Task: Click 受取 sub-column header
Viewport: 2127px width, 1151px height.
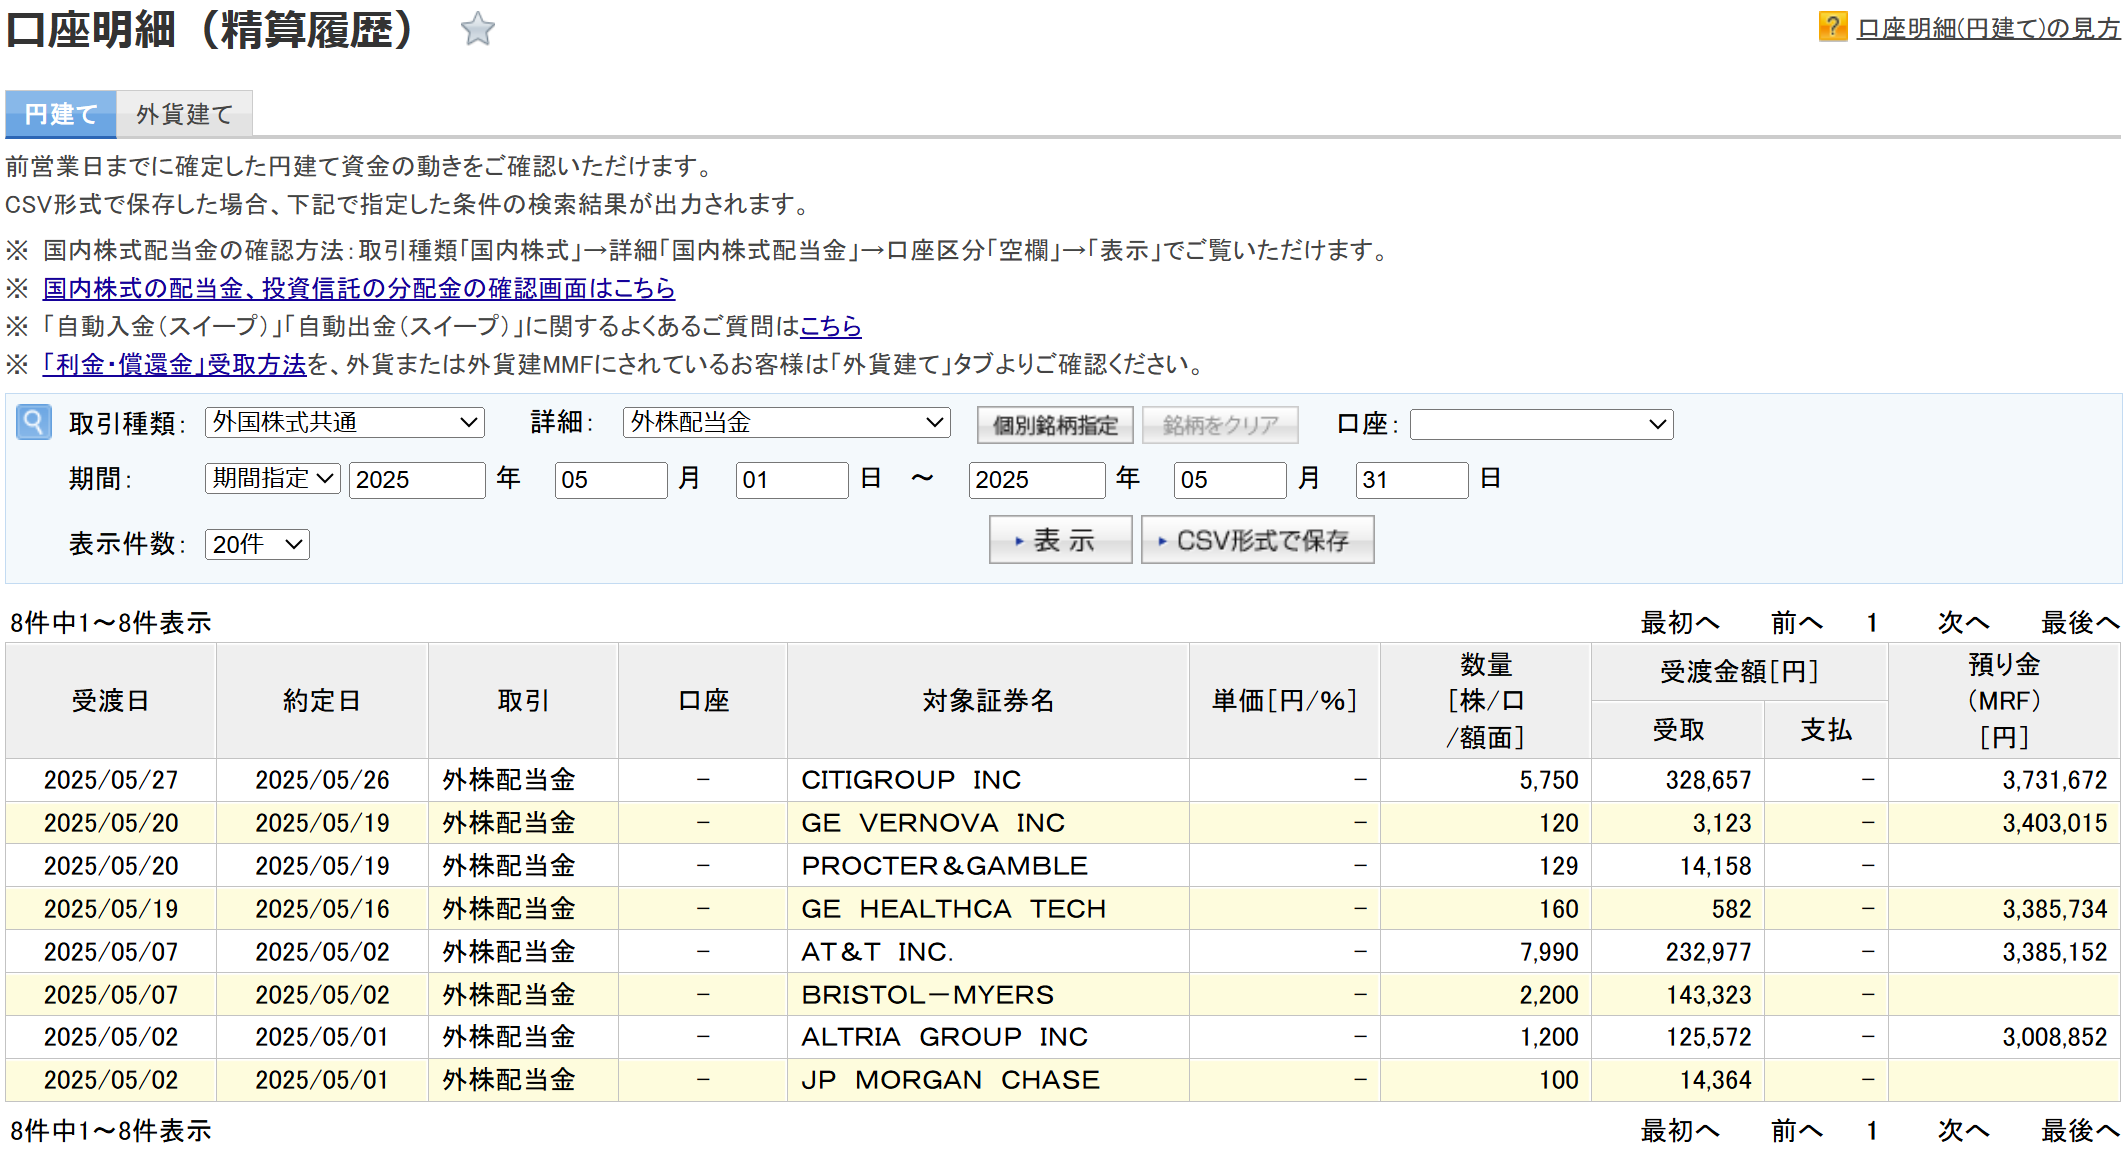Action: point(1677,730)
